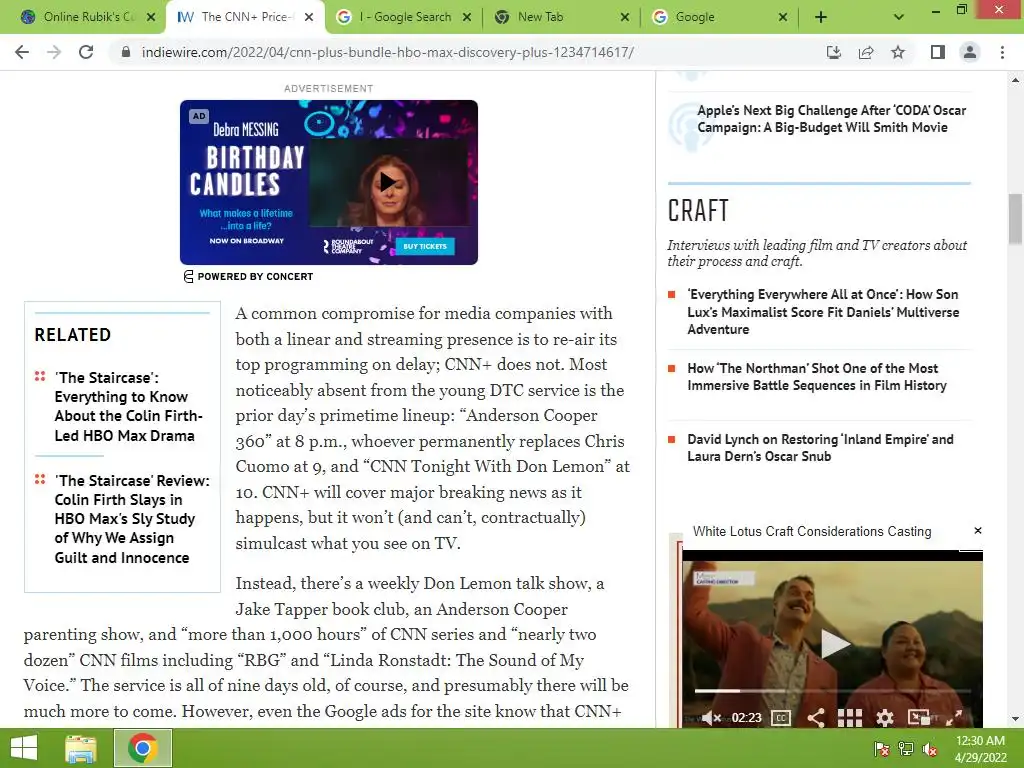
Task: Open File Explorer from taskbar
Action: pos(81,748)
